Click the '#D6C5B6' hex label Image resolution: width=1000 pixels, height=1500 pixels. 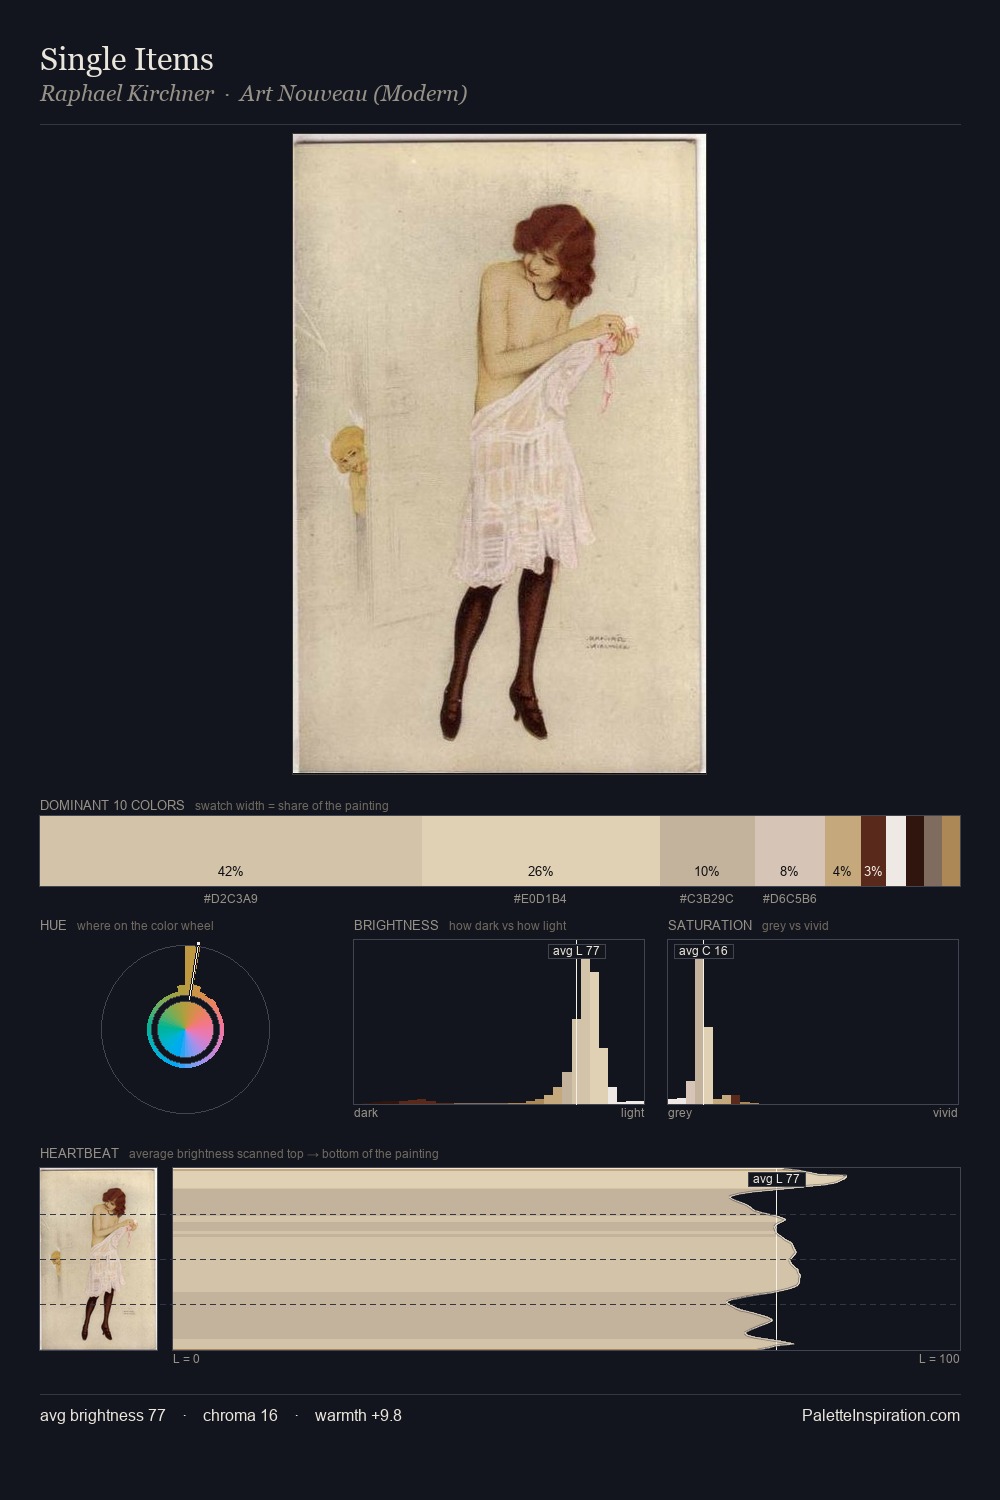pos(790,899)
